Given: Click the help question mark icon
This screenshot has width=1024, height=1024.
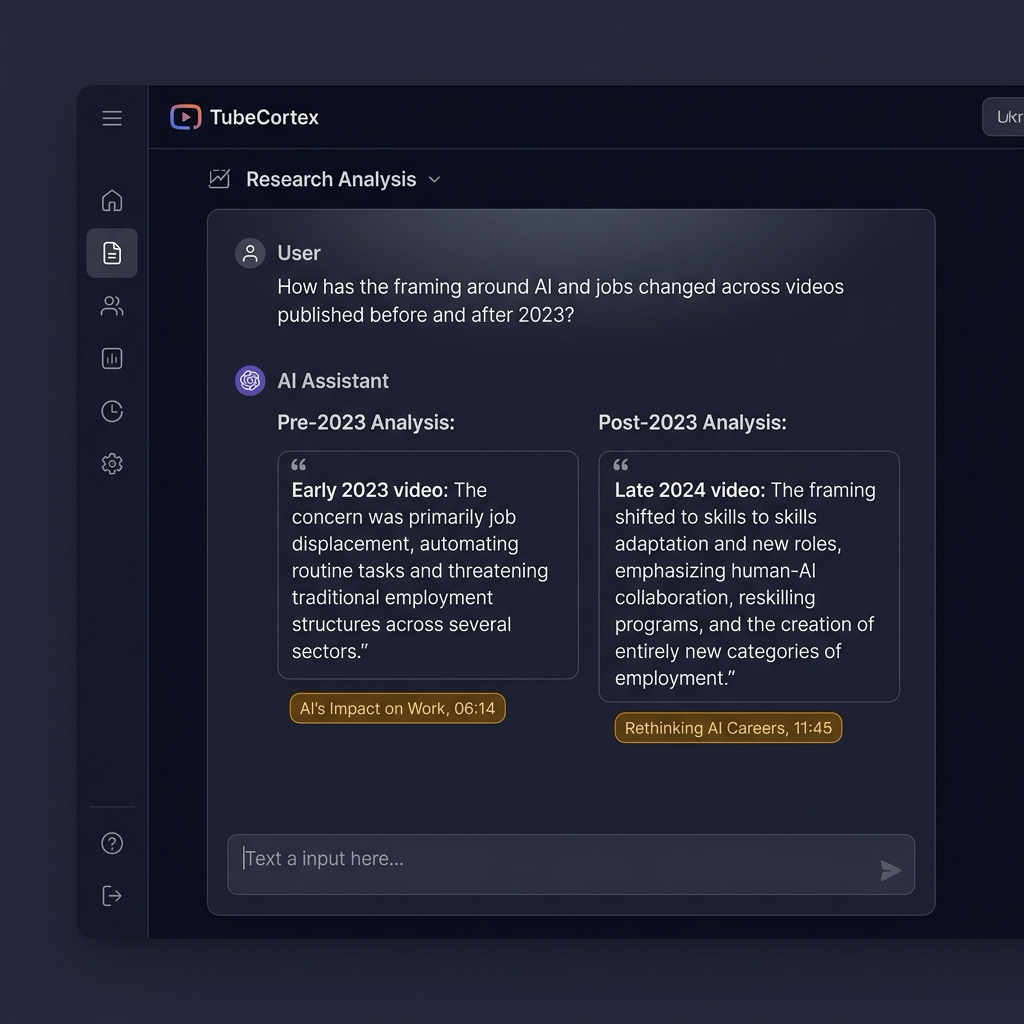Looking at the screenshot, I should pos(112,843).
